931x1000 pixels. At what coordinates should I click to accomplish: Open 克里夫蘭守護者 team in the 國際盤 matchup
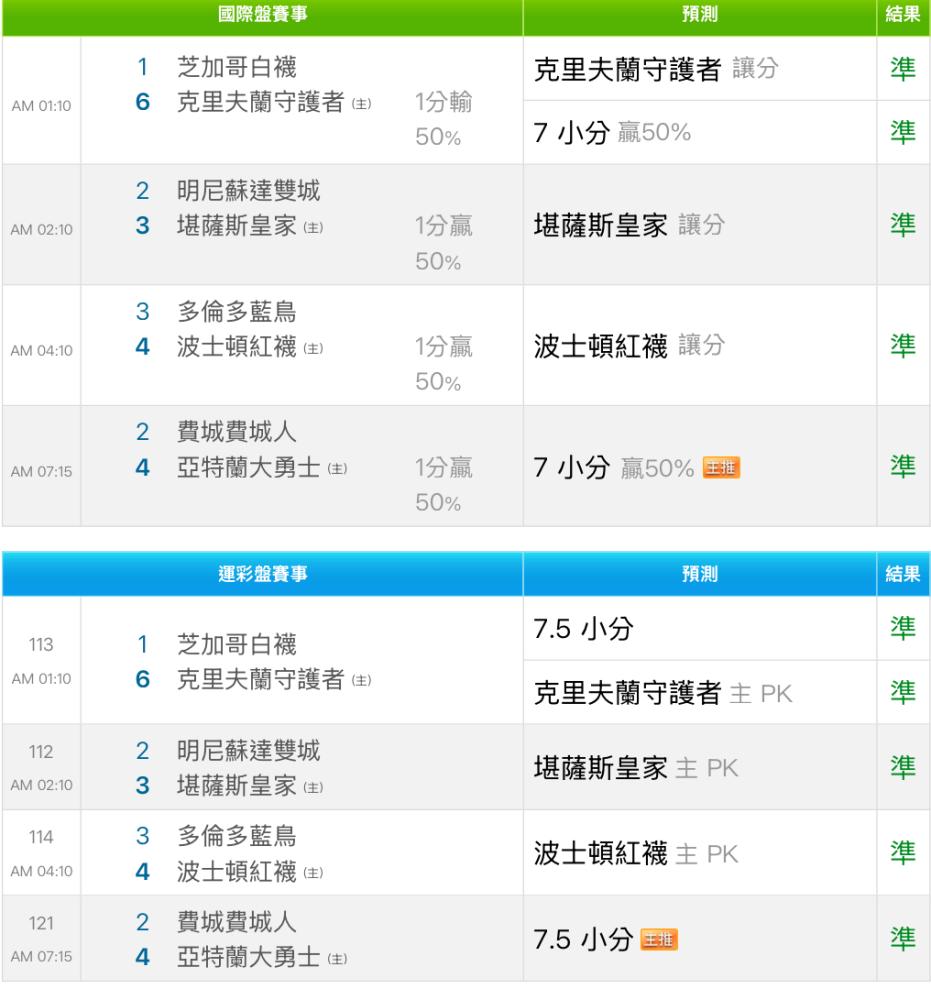pos(260,102)
